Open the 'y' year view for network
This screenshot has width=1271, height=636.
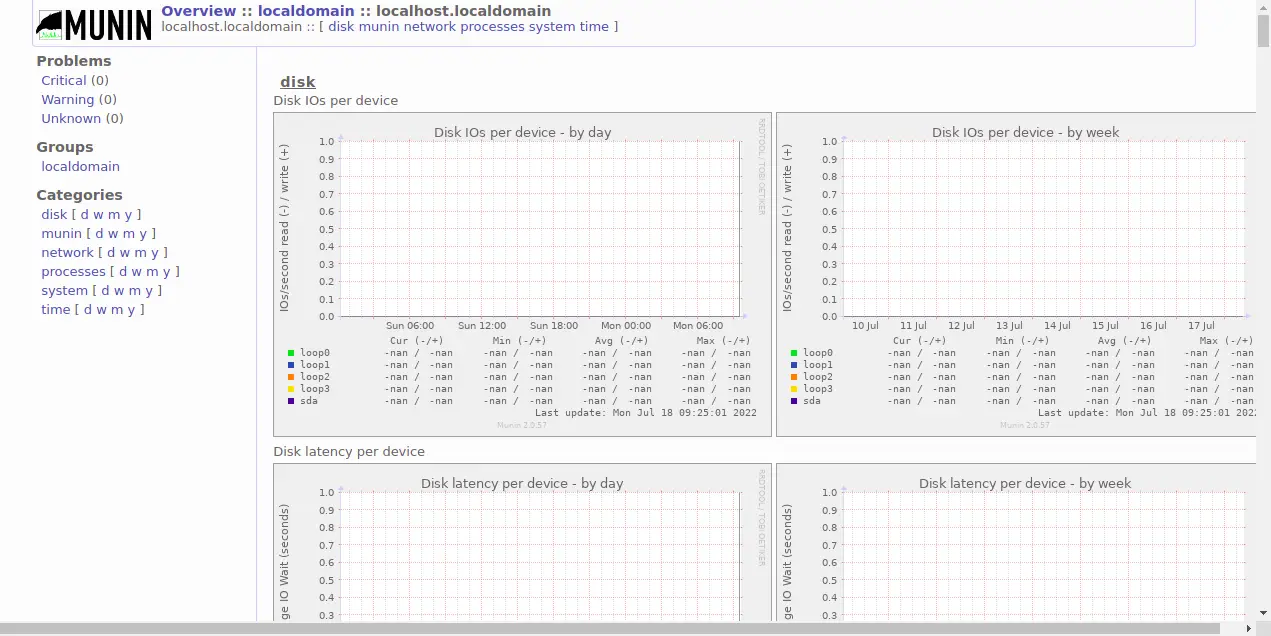[x=155, y=252]
